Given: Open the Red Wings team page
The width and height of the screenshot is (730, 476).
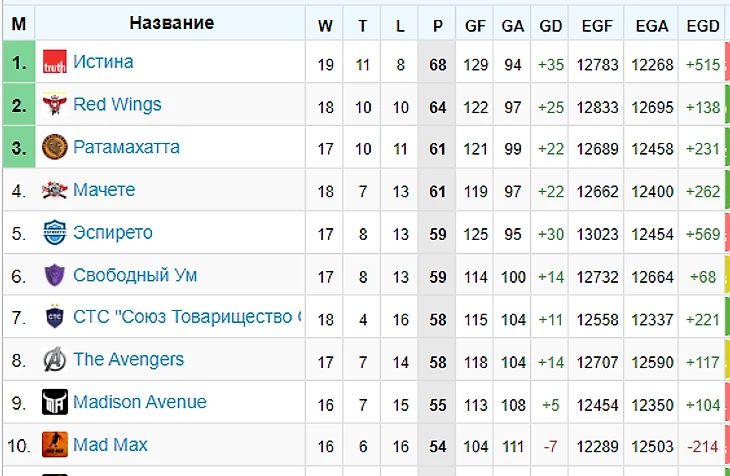Looking at the screenshot, I should (117, 104).
